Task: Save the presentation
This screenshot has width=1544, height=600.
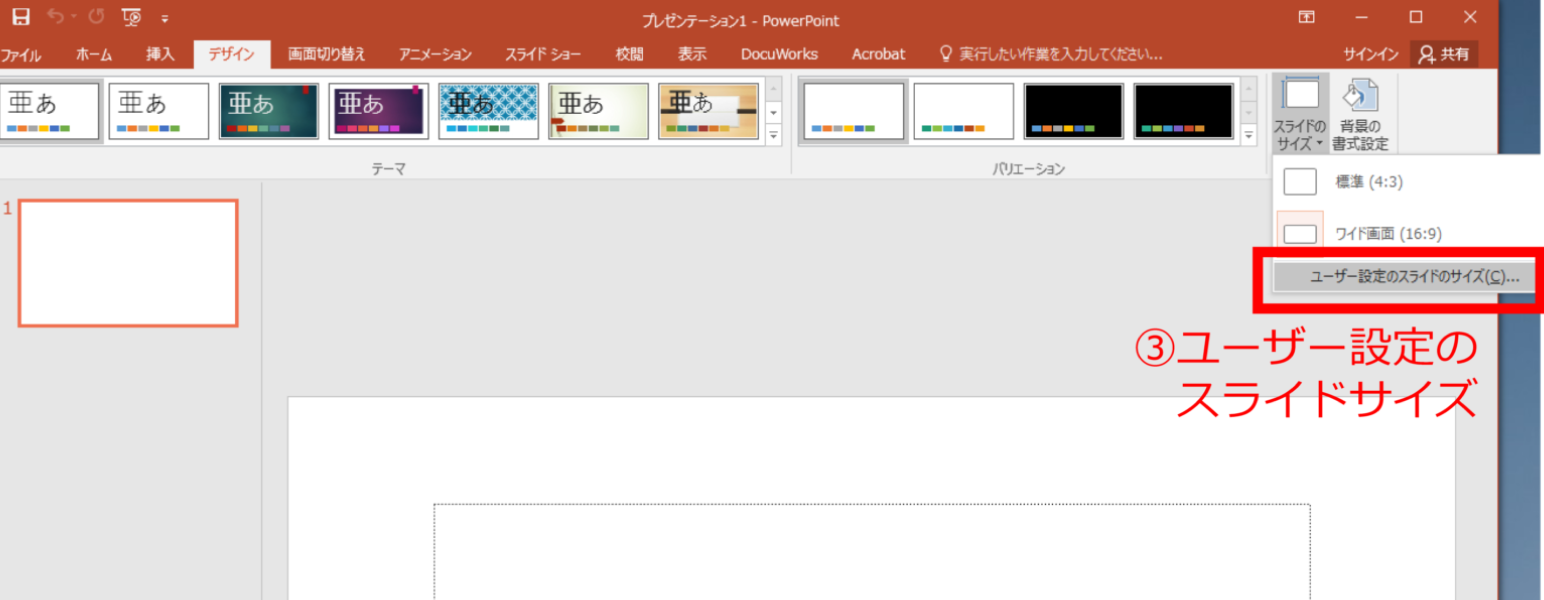Action: pos(22,16)
